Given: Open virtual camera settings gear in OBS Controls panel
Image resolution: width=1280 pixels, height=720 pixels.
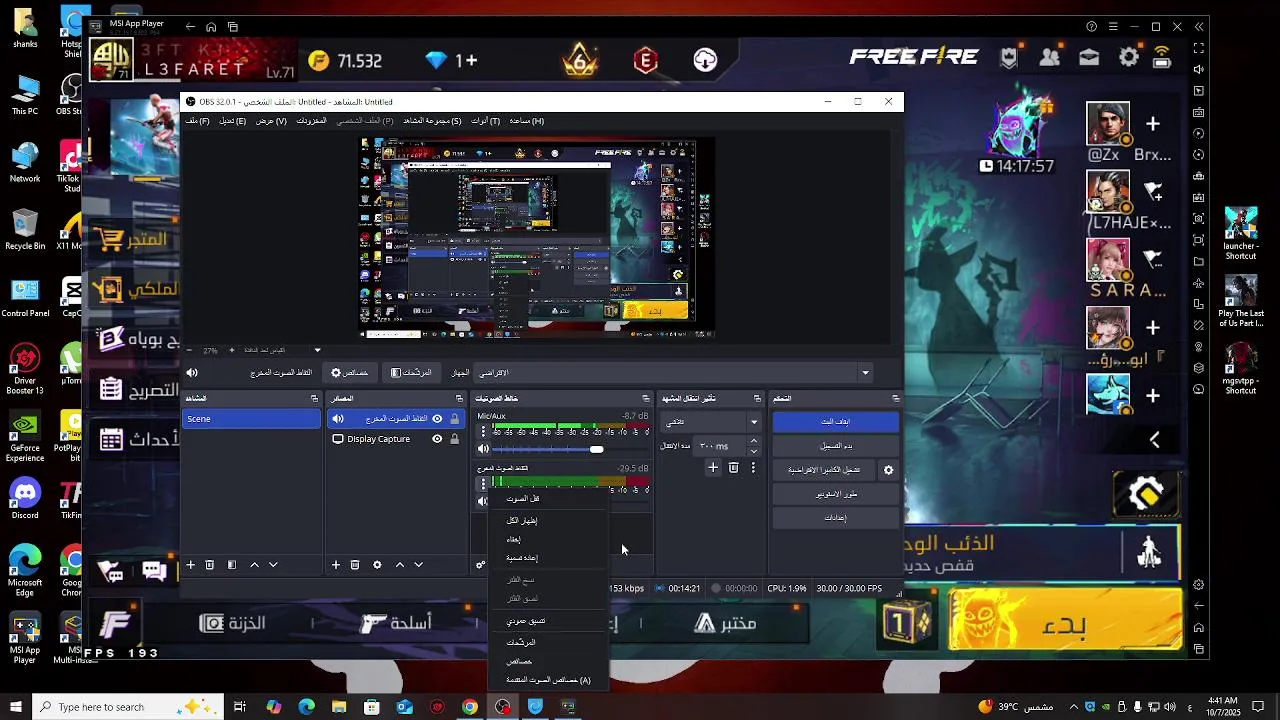Looking at the screenshot, I should (x=888, y=470).
